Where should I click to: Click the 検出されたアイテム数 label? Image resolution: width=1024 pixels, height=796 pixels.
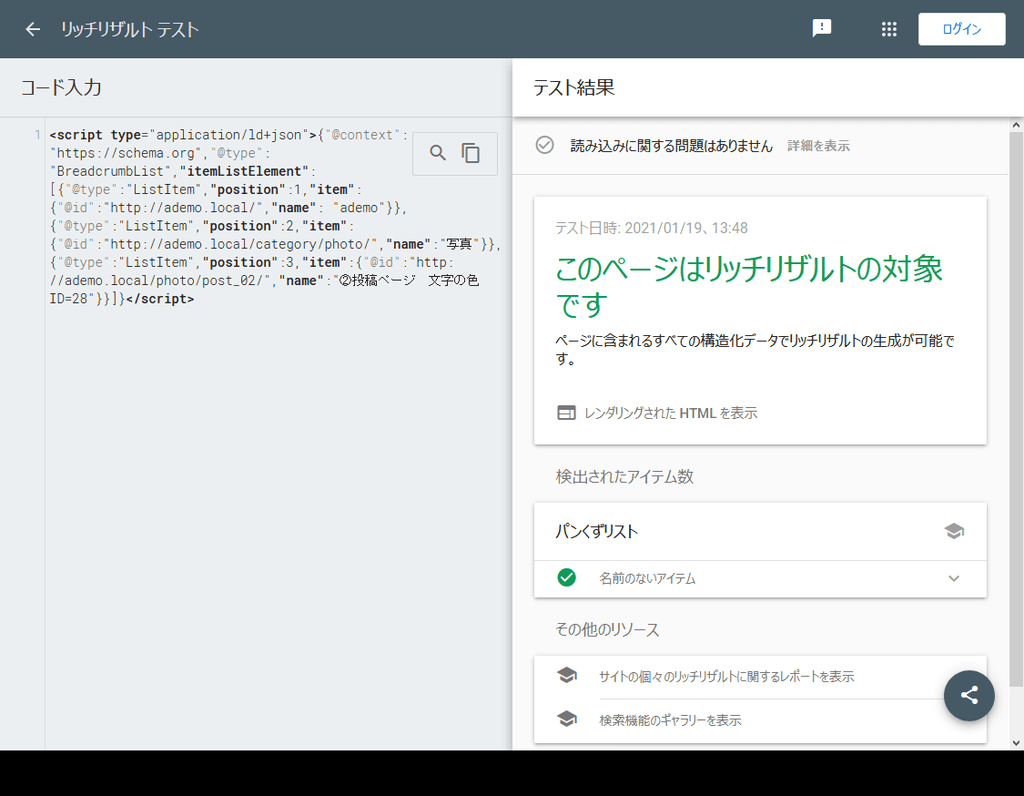[624, 477]
